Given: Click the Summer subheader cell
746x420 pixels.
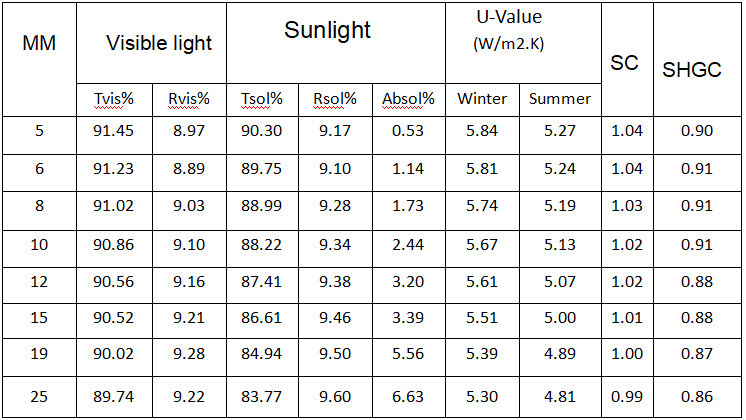Looking at the screenshot, I should [x=560, y=100].
